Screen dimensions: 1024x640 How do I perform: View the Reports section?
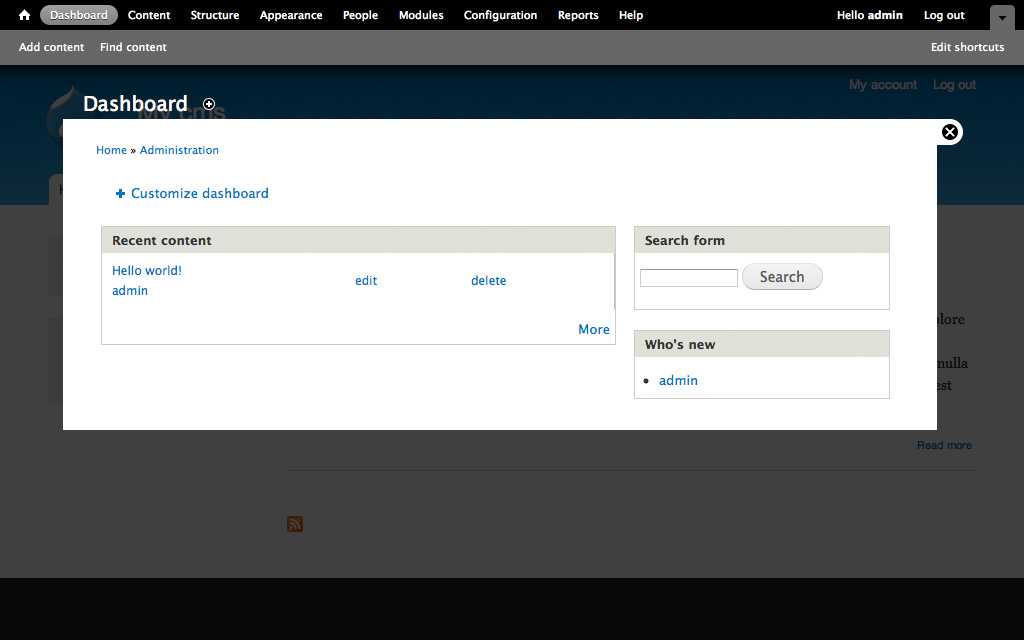pyautogui.click(x=578, y=15)
